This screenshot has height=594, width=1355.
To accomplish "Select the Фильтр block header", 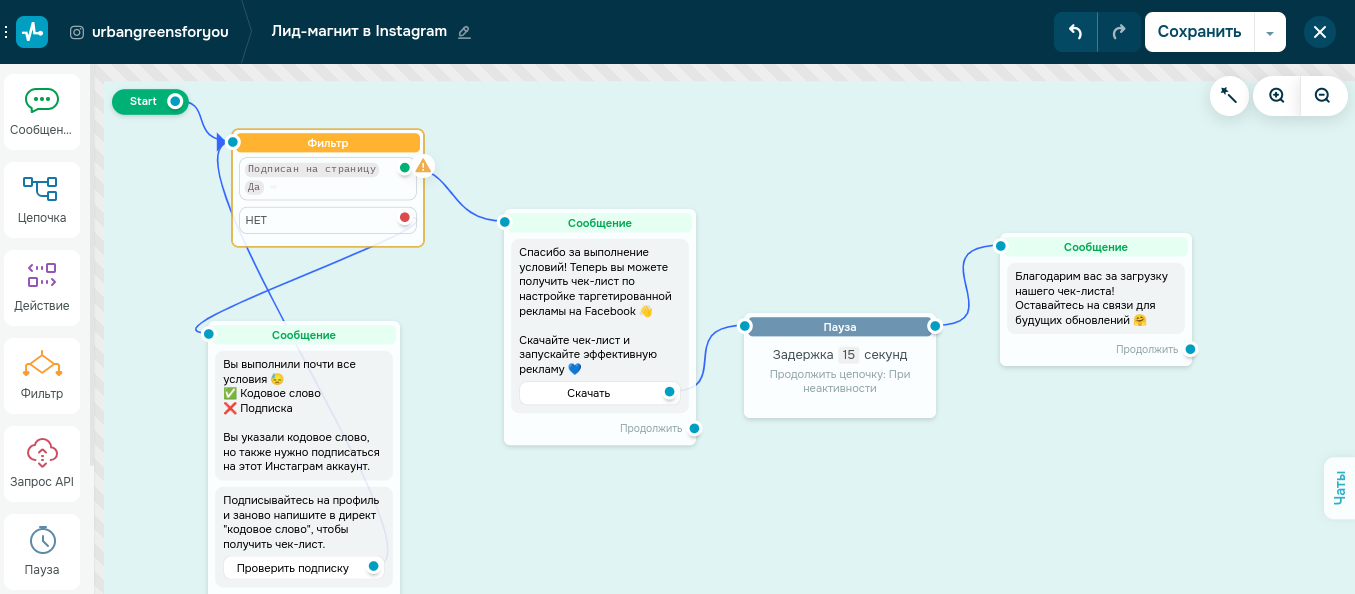I will (328, 143).
